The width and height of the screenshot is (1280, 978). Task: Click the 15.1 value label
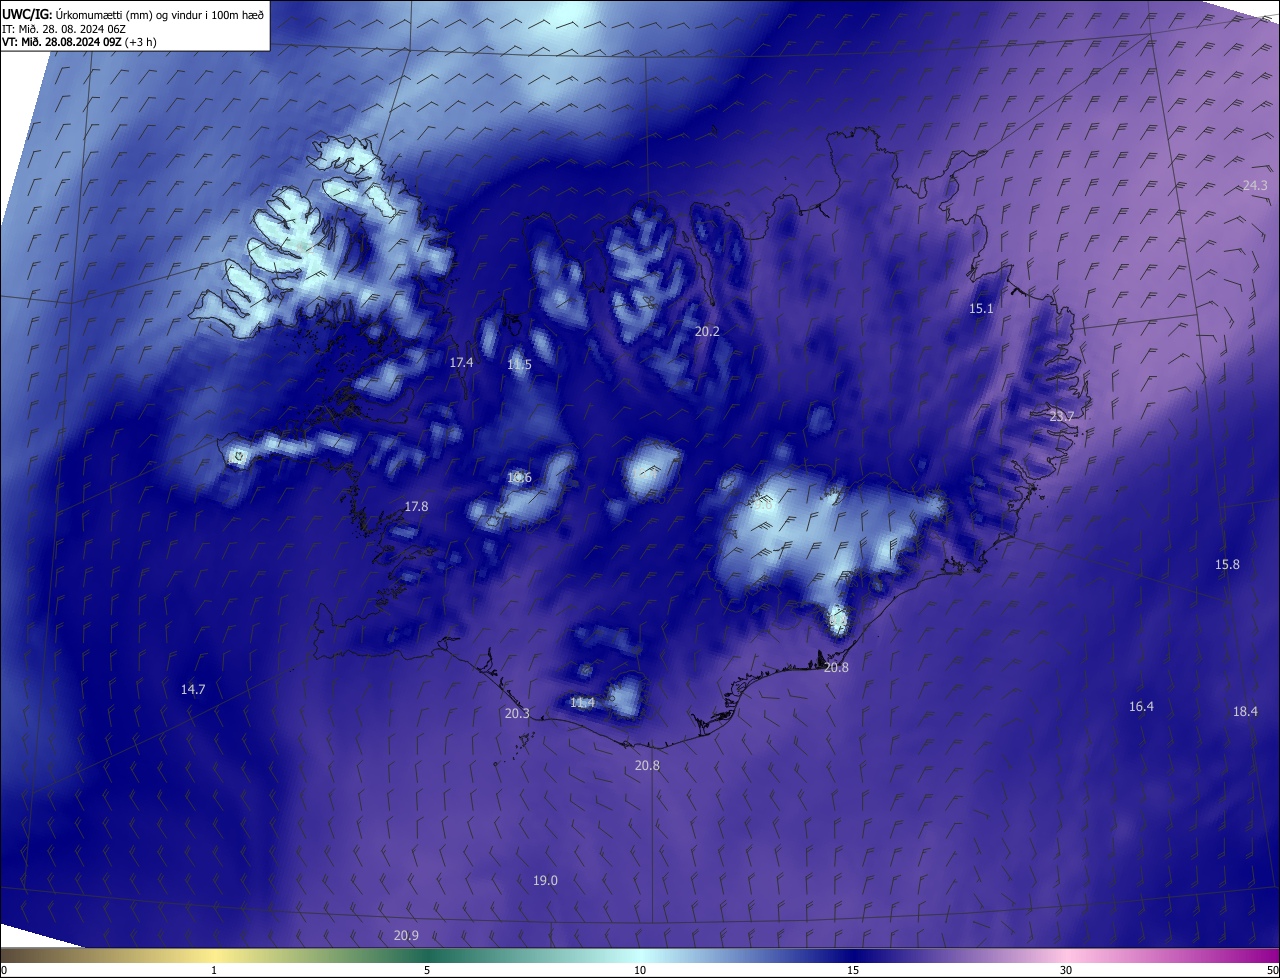pos(981,308)
